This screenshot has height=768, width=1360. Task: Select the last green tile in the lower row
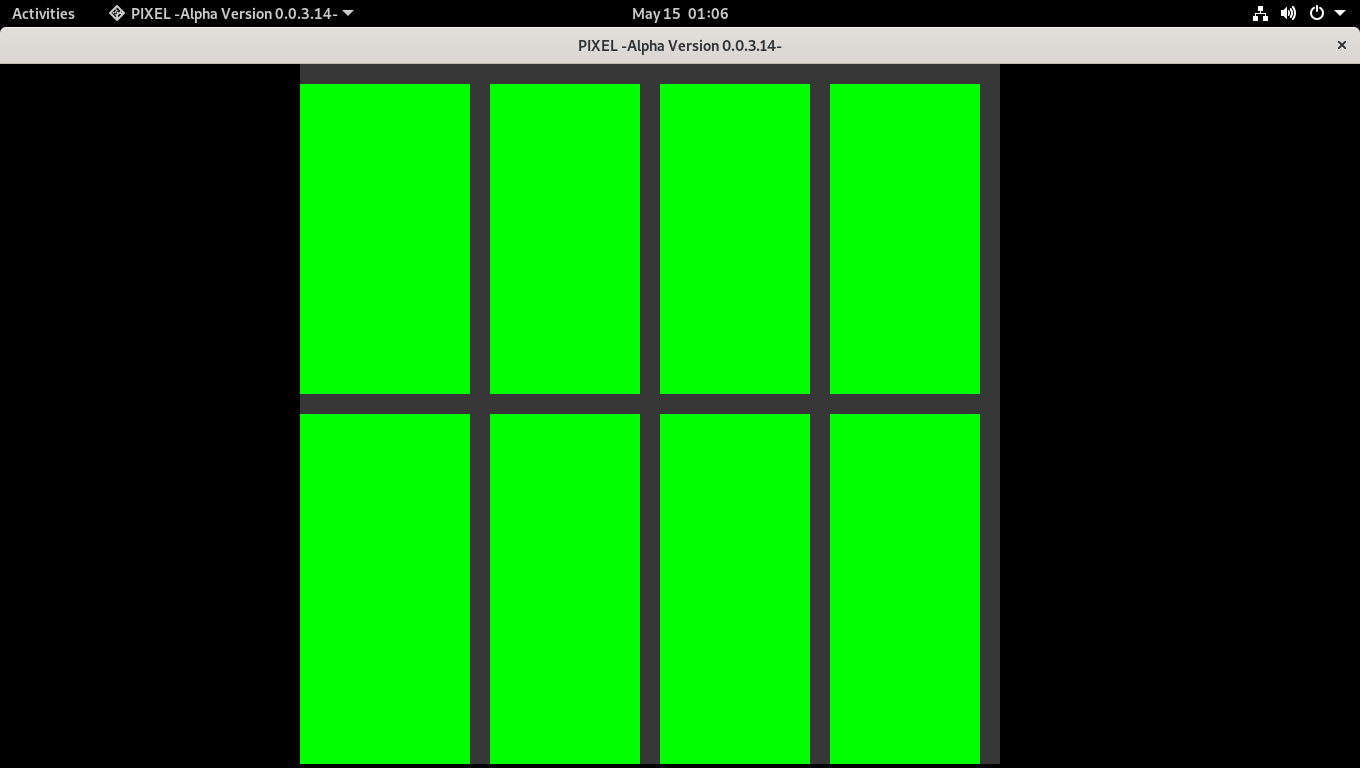pos(905,589)
